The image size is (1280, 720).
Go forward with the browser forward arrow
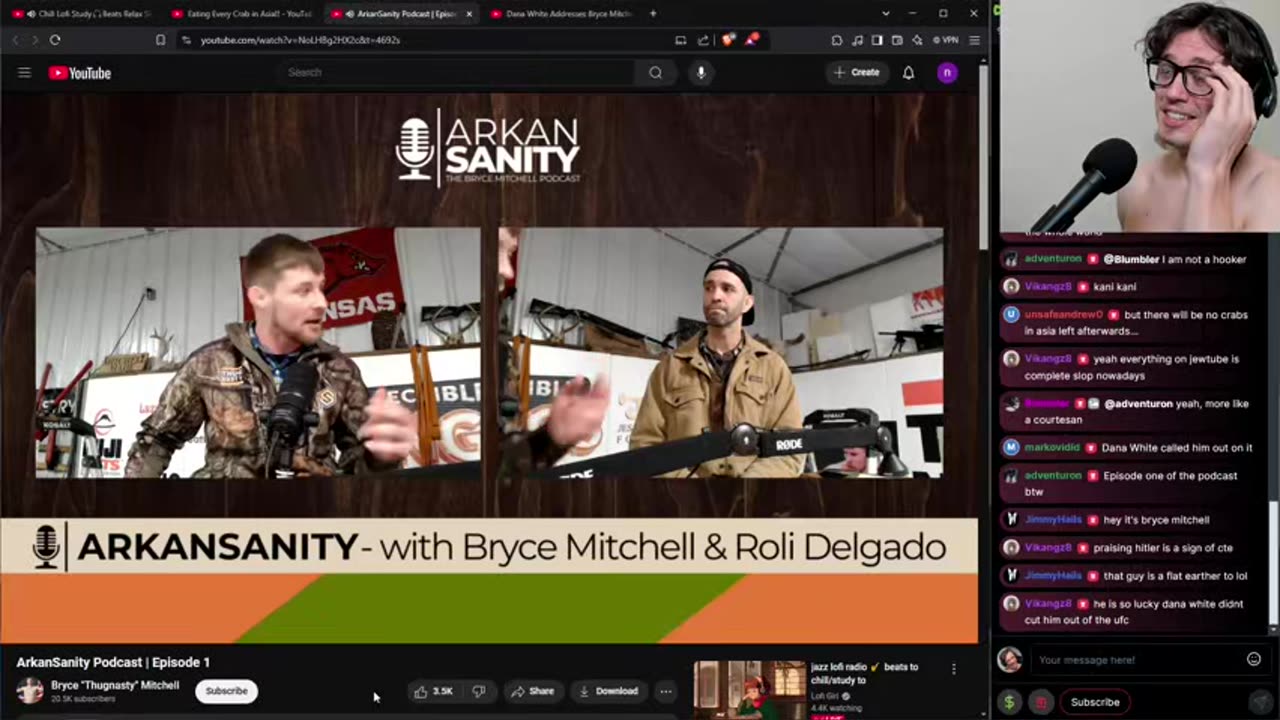(x=34, y=40)
